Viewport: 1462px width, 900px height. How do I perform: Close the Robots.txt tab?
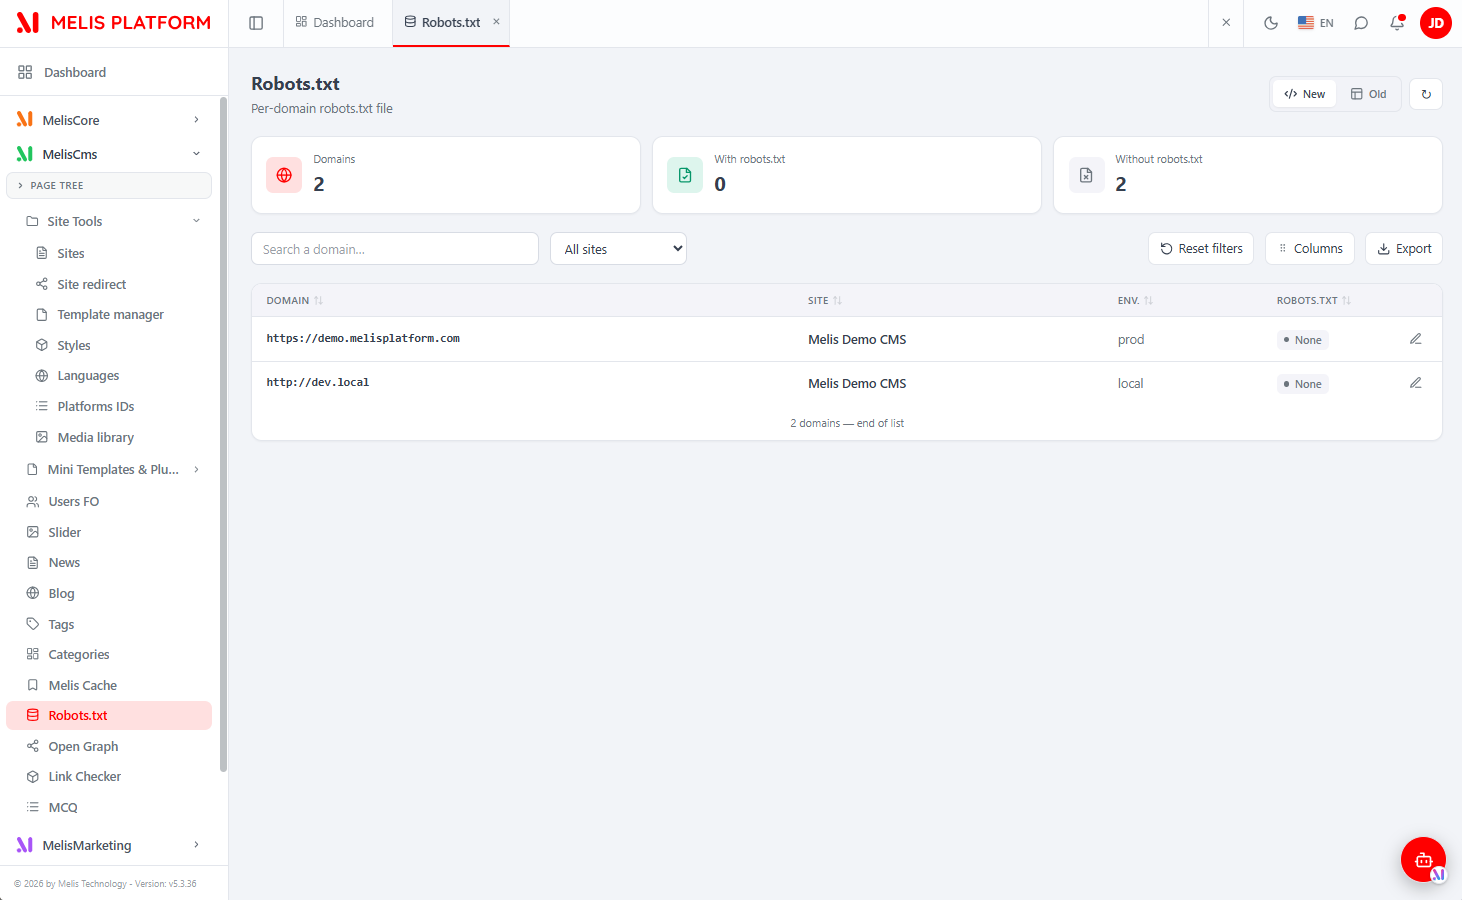pyautogui.click(x=496, y=21)
